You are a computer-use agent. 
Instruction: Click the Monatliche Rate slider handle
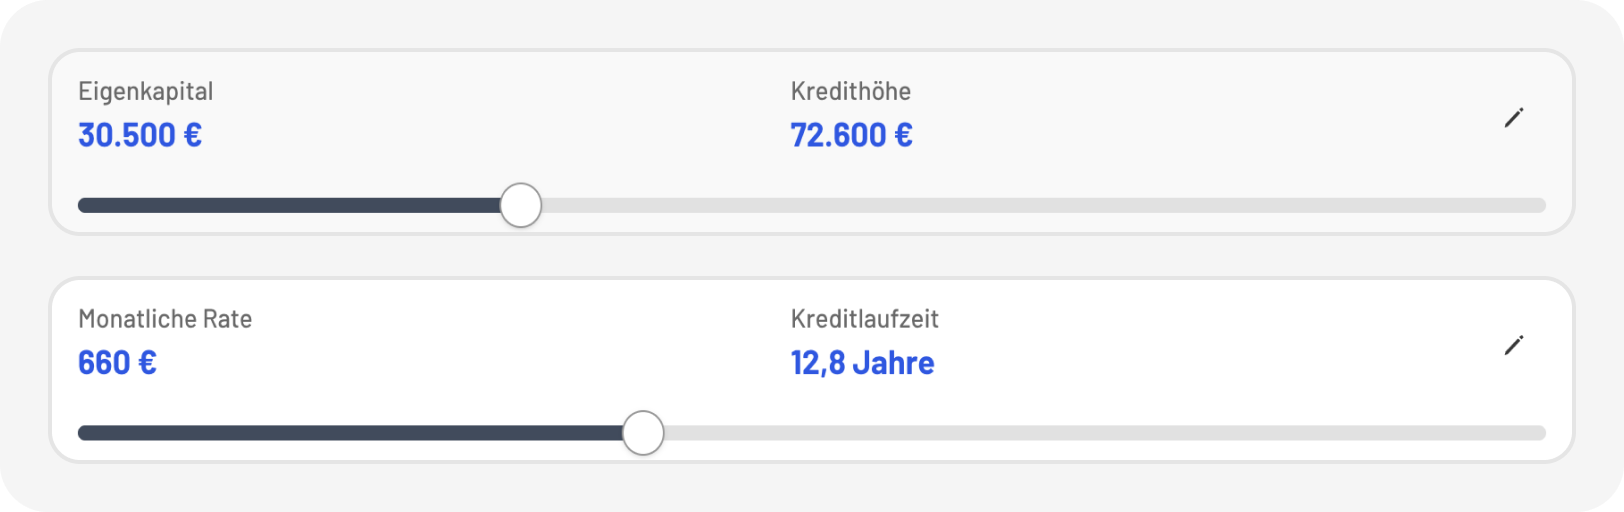[x=643, y=433]
